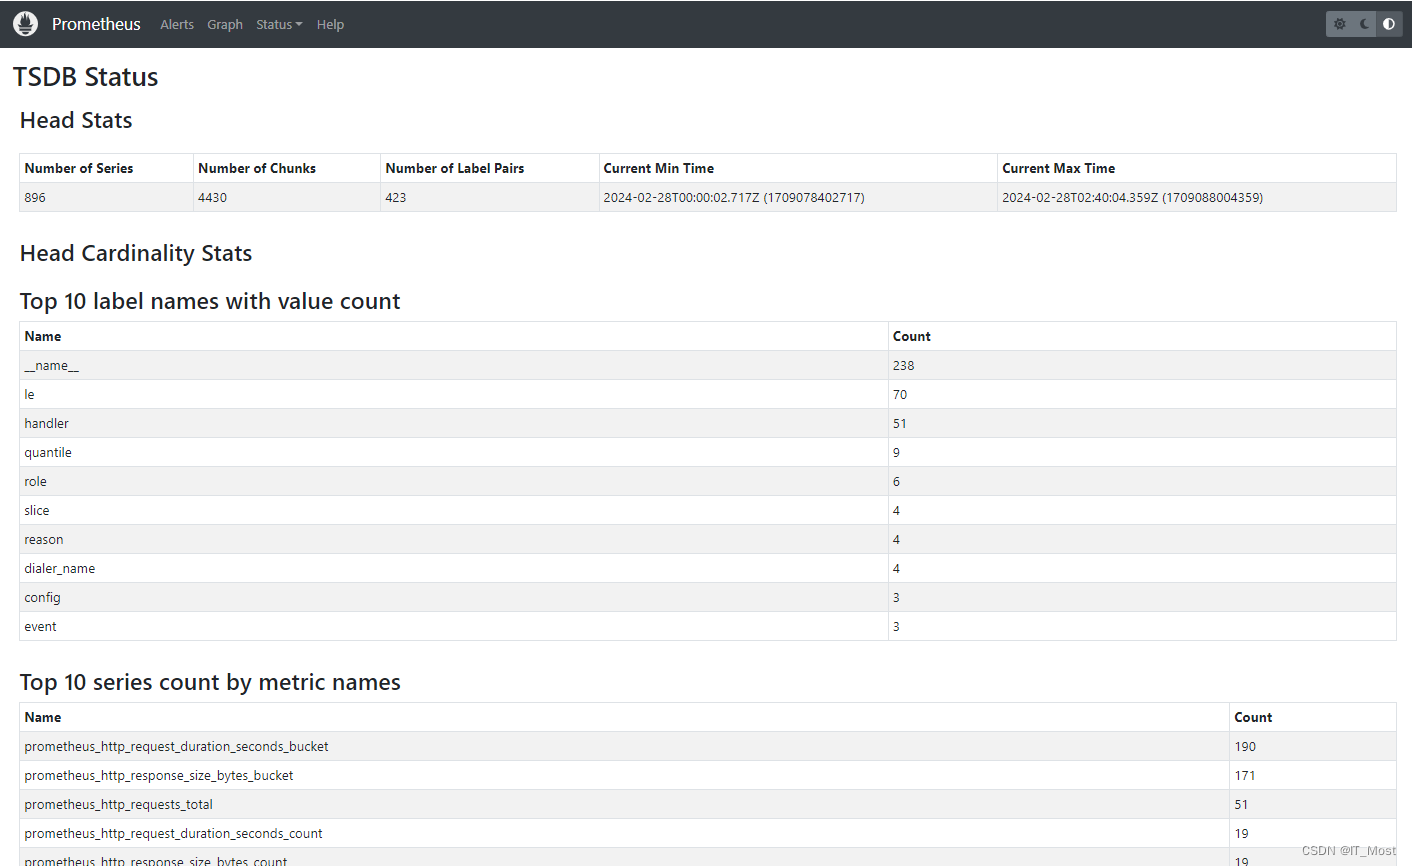
Task: Select browser-preferred contrast theme icon
Action: coord(1389,24)
